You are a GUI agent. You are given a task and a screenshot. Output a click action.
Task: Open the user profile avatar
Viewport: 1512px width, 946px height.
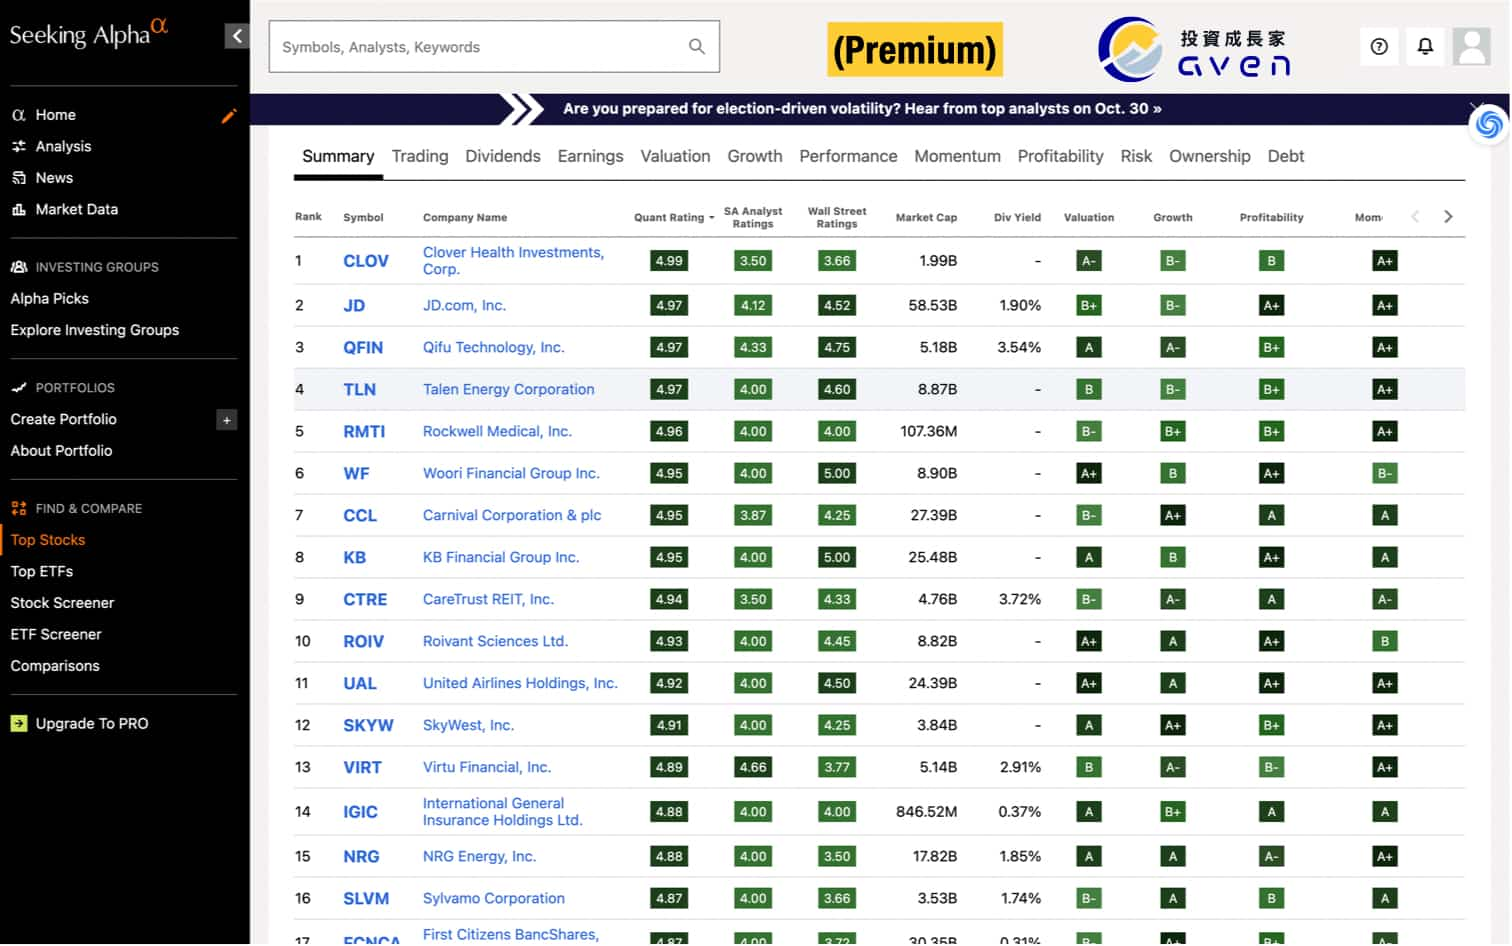[1471, 46]
